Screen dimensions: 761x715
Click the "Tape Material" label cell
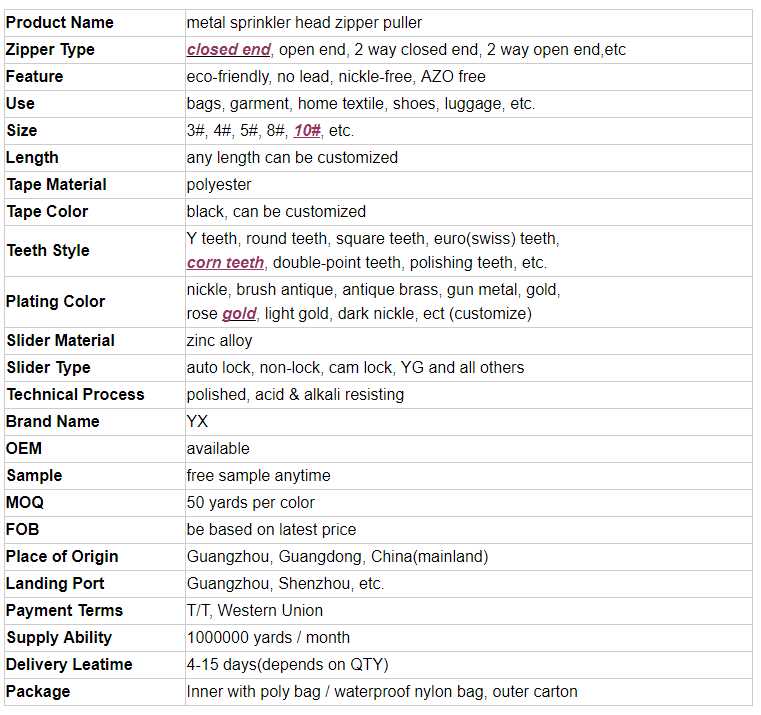[x=56, y=184]
